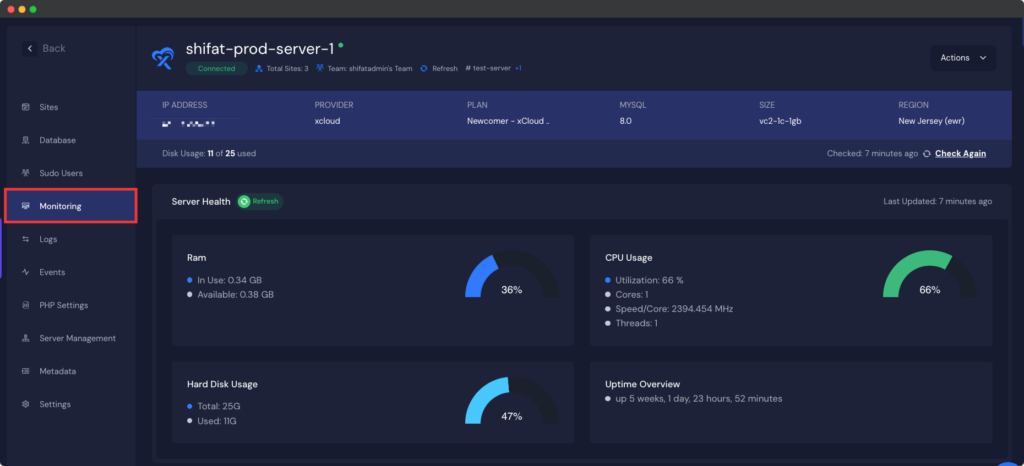Click the green Server Health refresh icon

coord(244,201)
